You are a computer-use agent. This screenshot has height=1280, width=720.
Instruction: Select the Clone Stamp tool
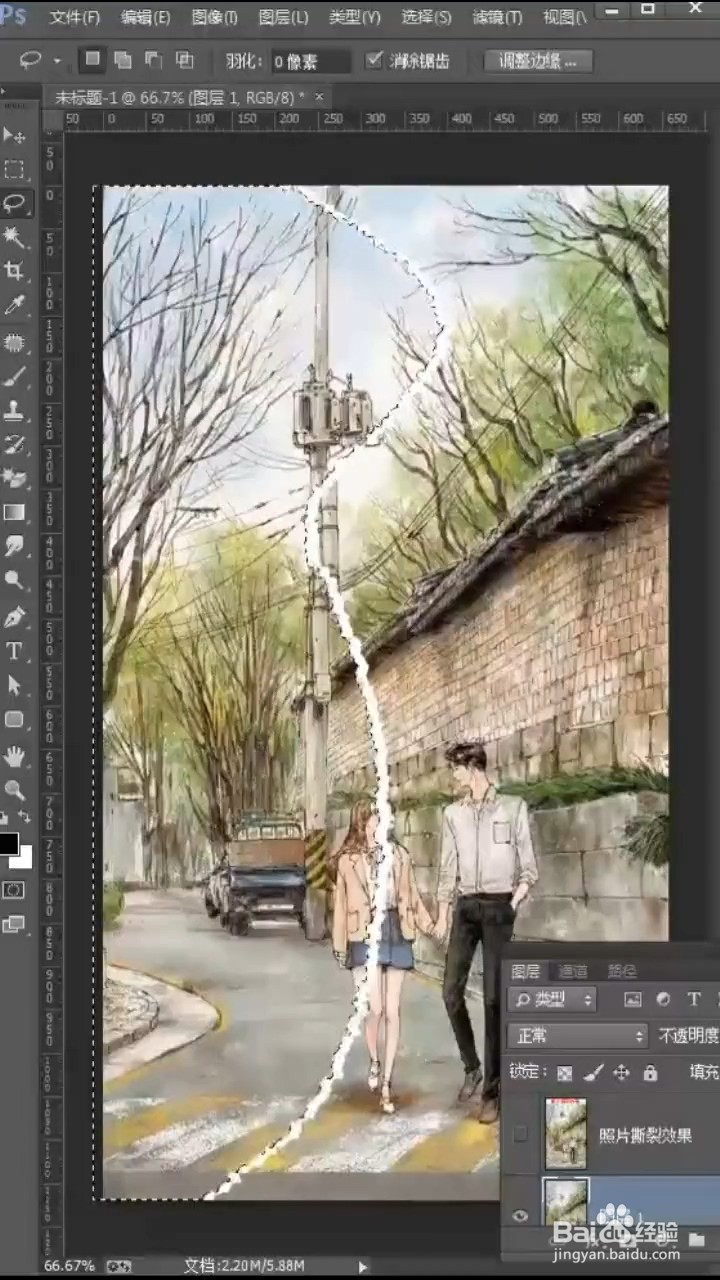click(x=14, y=411)
